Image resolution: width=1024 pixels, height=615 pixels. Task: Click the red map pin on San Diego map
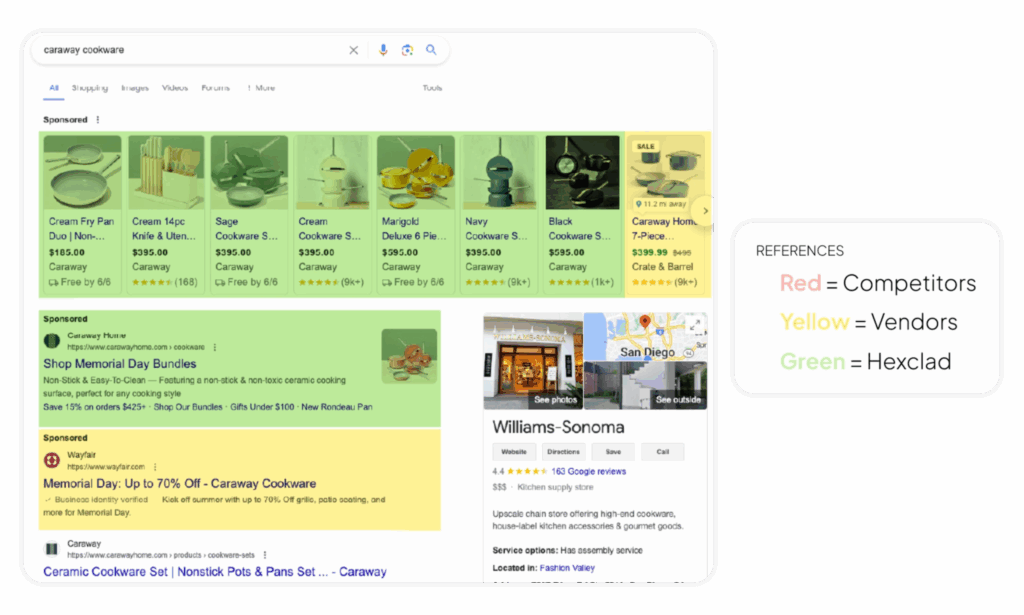[x=645, y=323]
